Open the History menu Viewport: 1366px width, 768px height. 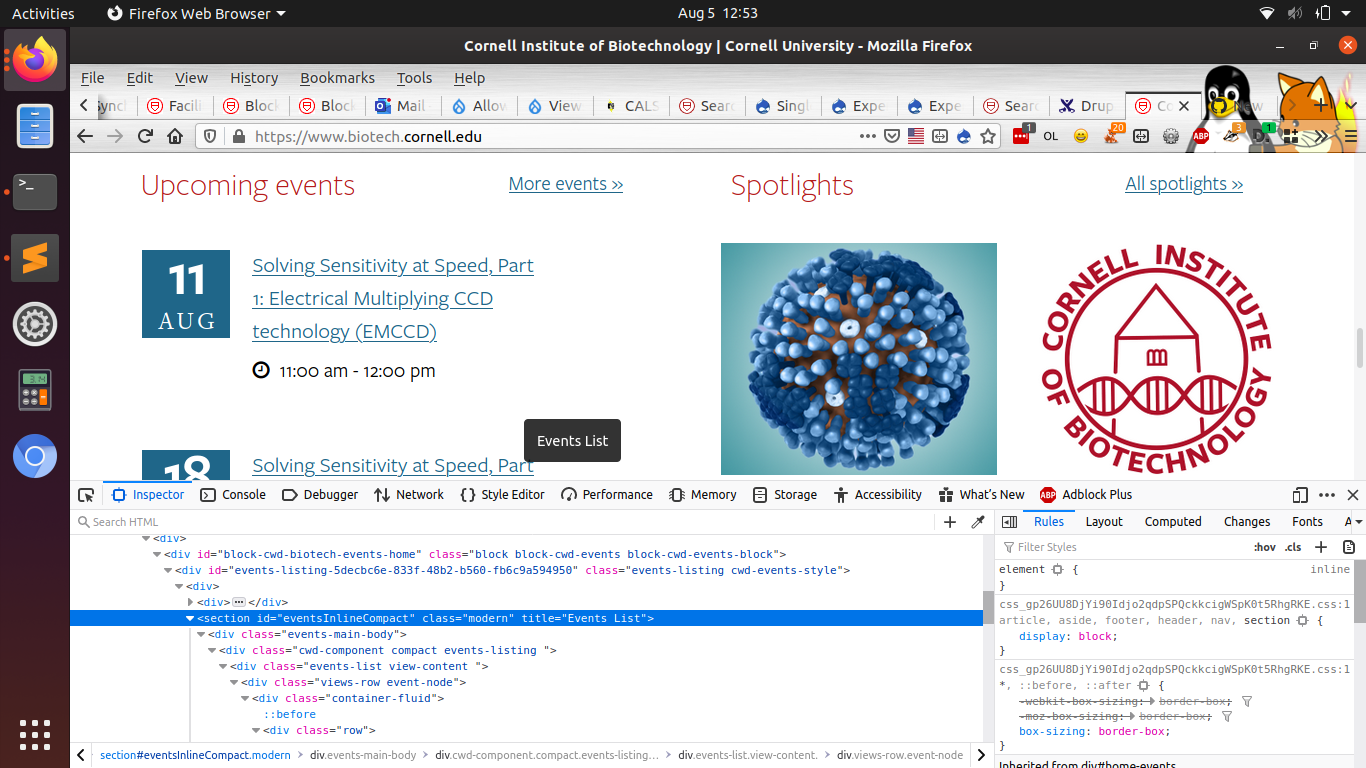click(x=254, y=78)
